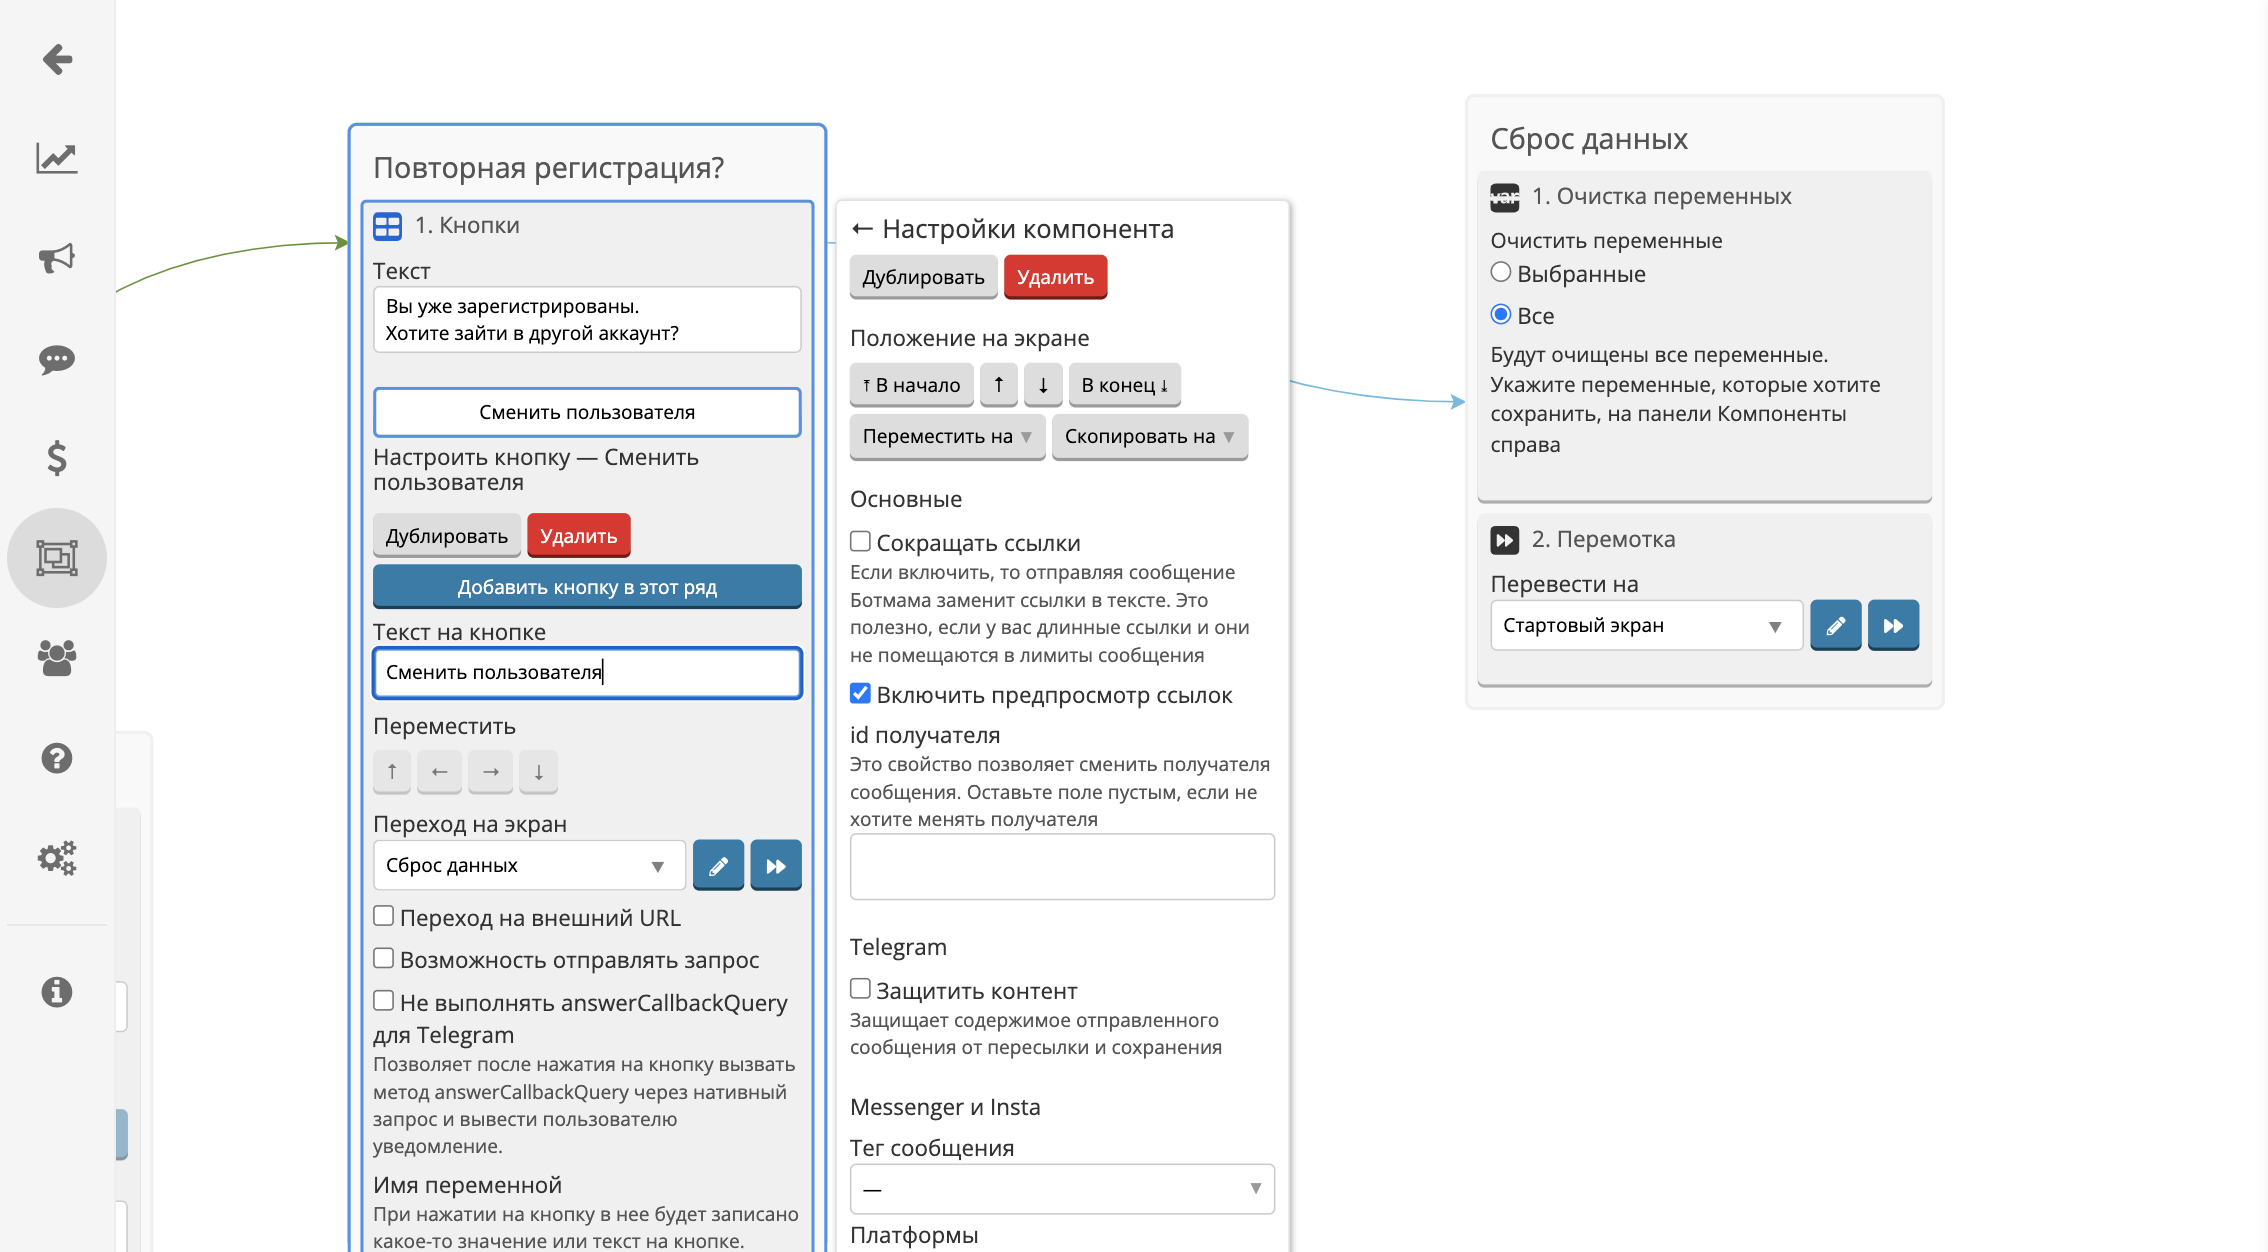
Task: Open the dollar payments section
Action: pyautogui.click(x=57, y=458)
